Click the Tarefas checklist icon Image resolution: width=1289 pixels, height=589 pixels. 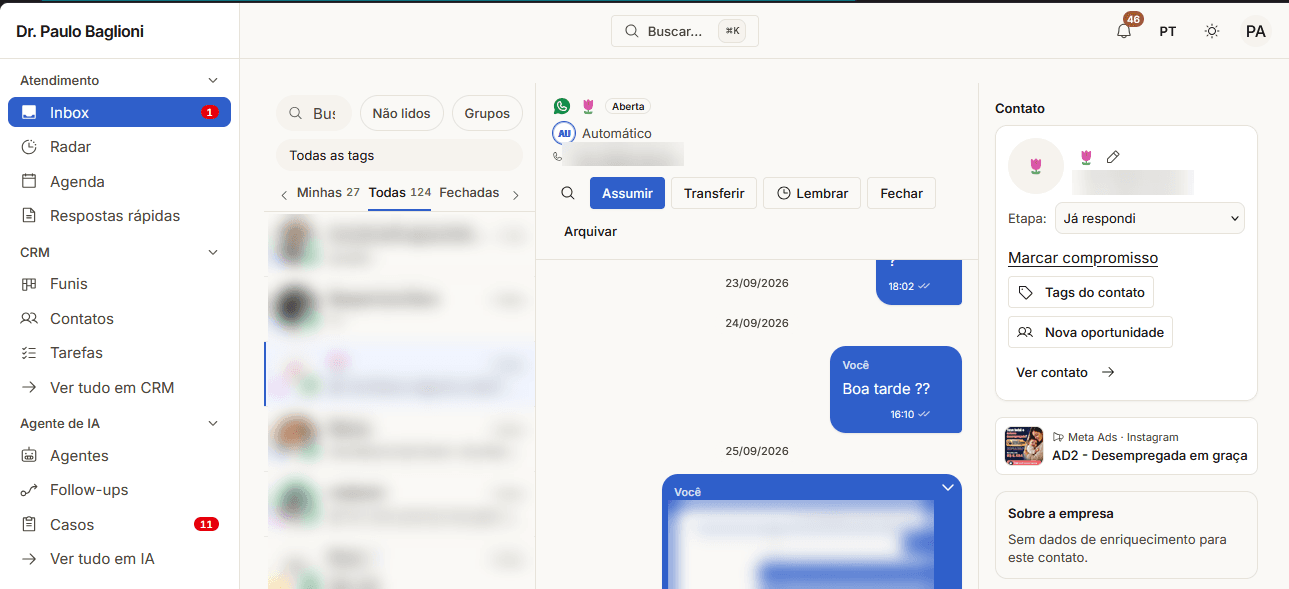(29, 353)
